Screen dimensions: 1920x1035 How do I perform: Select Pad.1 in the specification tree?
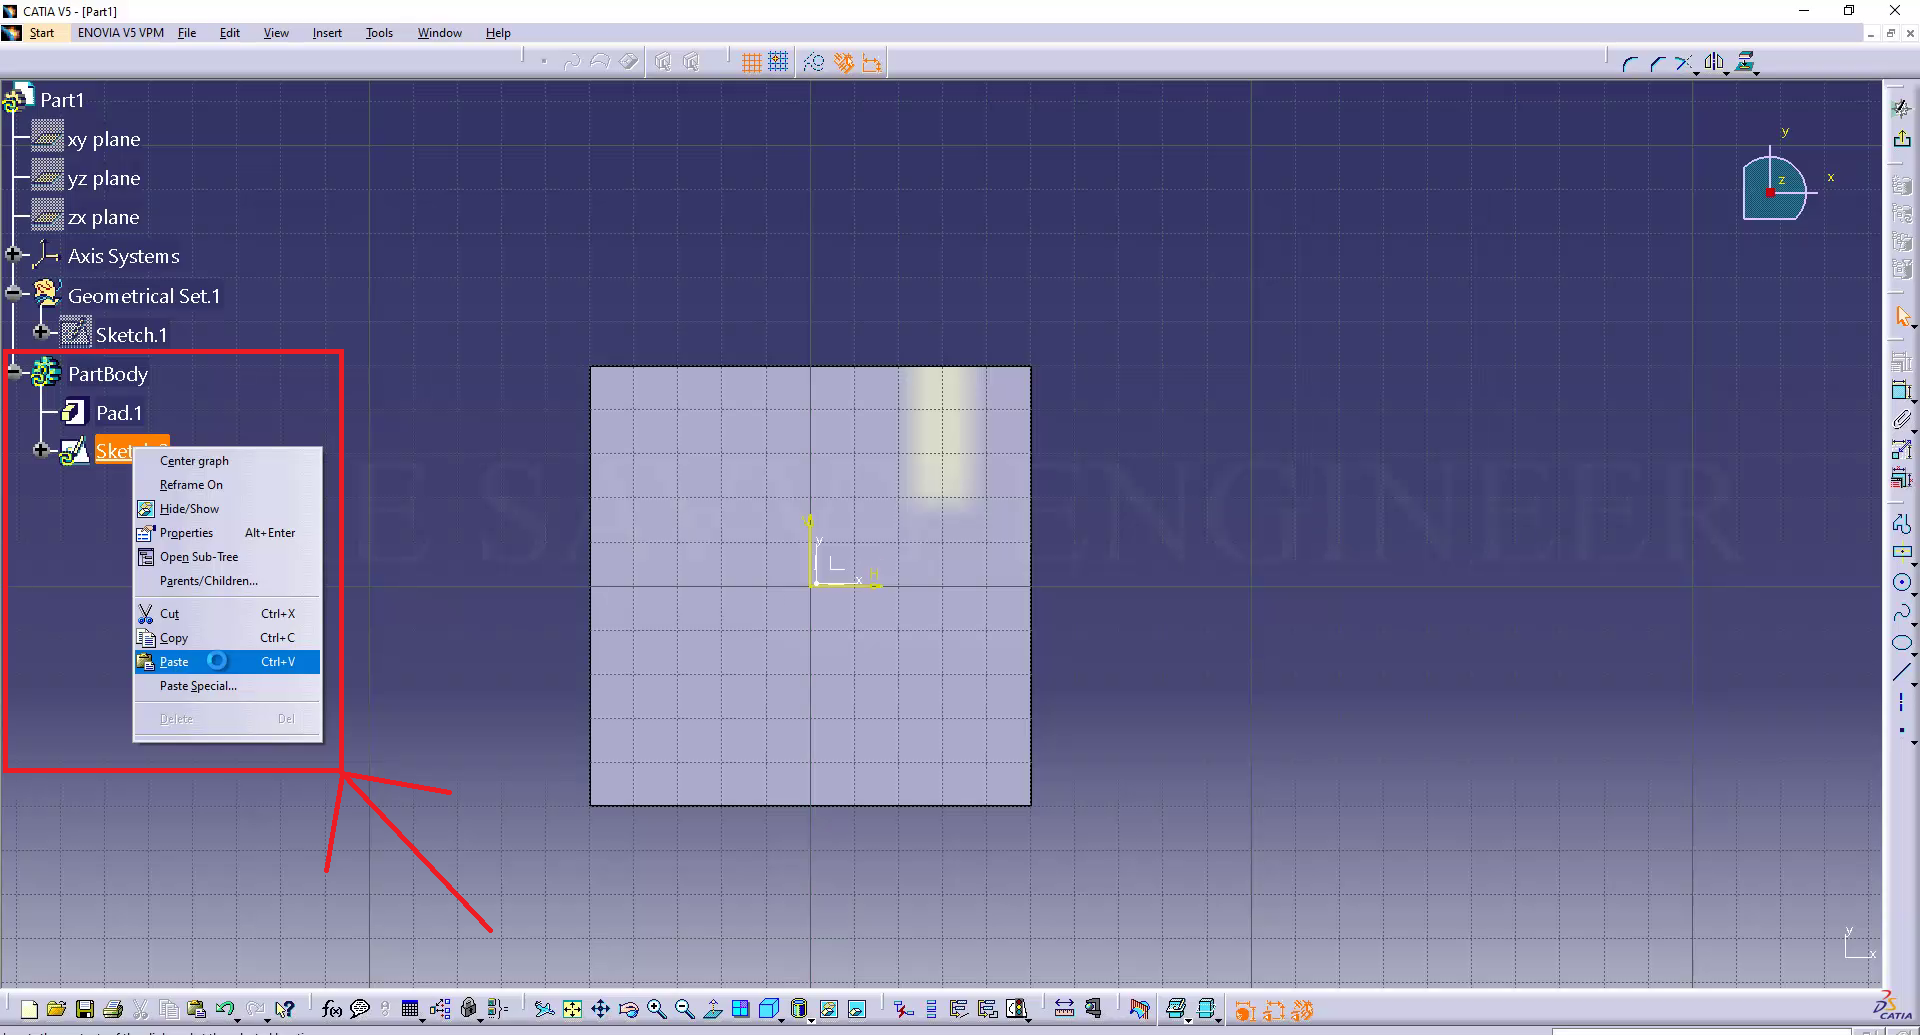[x=118, y=413]
